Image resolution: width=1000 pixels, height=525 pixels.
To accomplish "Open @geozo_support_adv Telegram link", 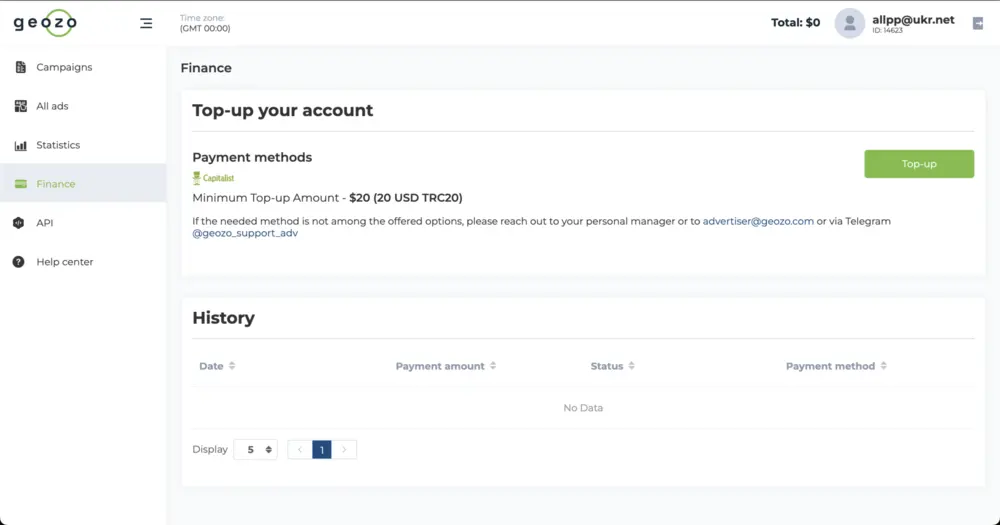I will [245, 233].
